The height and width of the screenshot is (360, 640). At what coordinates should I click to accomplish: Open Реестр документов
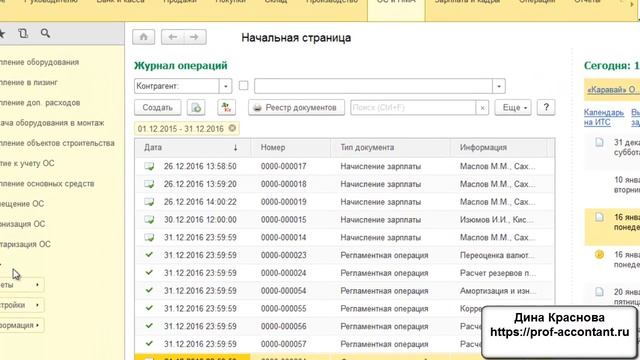point(296,107)
